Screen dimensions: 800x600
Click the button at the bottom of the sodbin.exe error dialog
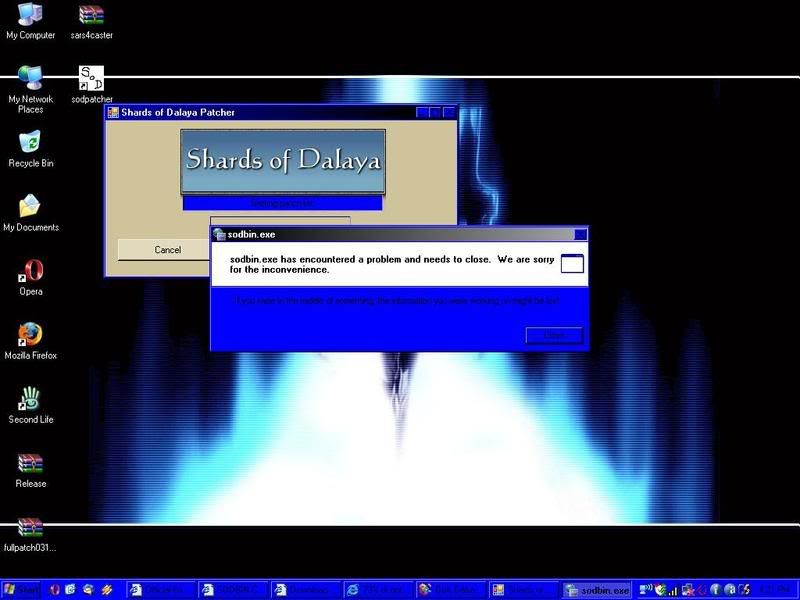[x=554, y=335]
